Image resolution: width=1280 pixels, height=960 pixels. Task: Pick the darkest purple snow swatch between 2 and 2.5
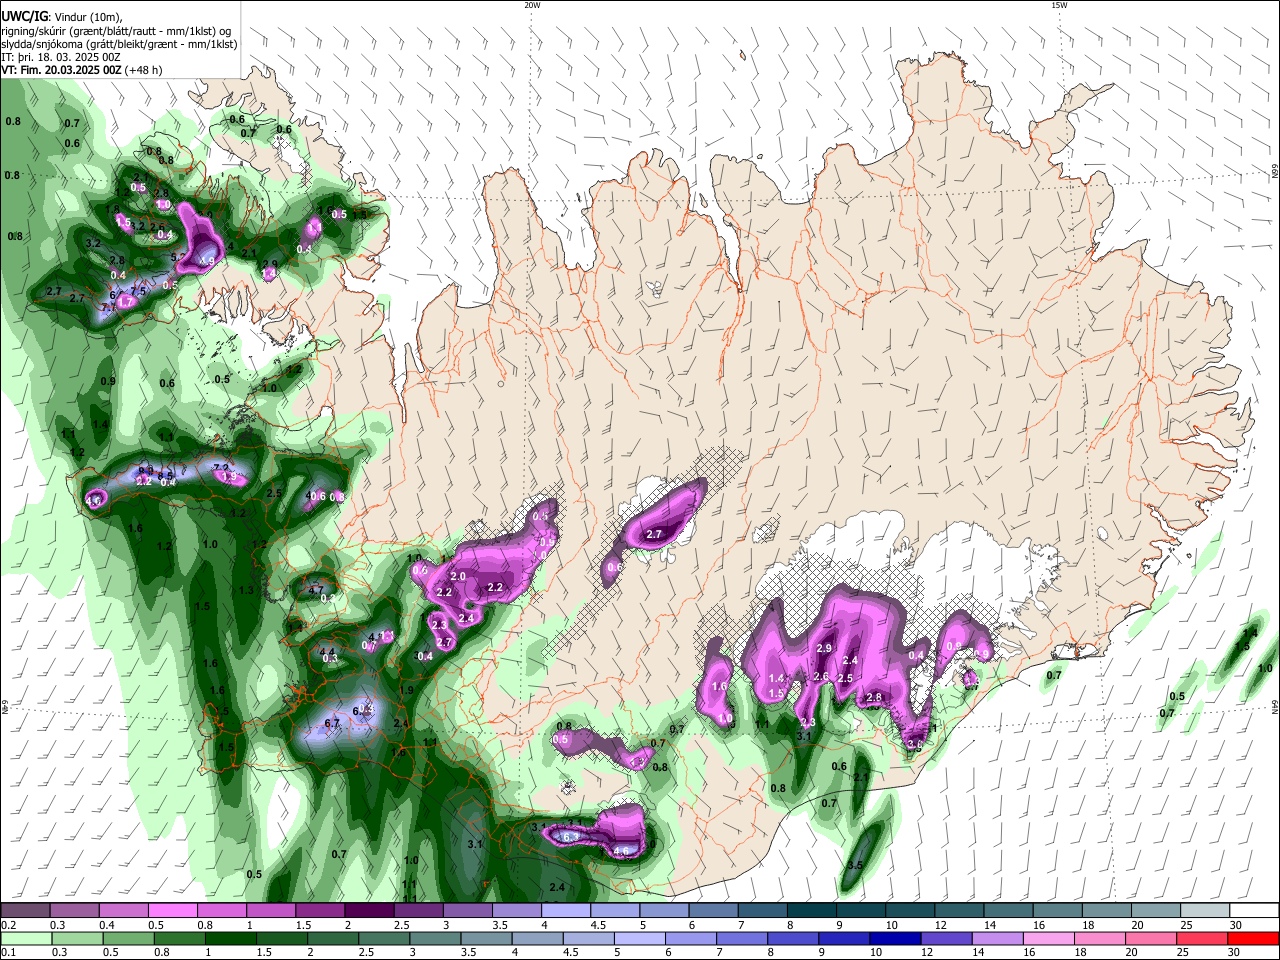click(x=369, y=910)
